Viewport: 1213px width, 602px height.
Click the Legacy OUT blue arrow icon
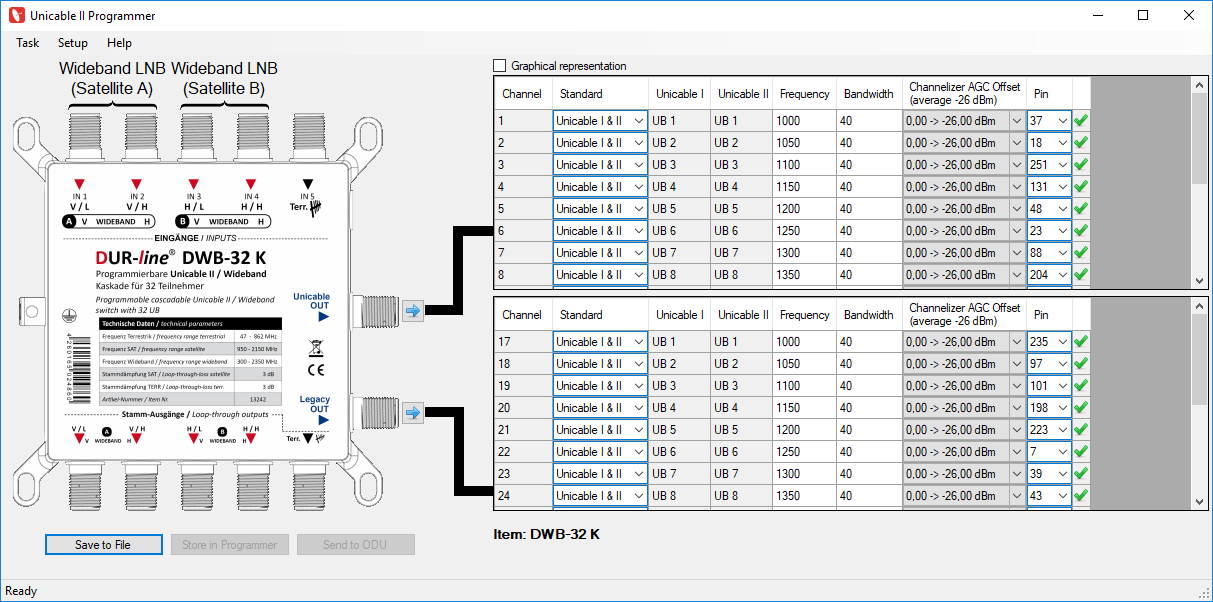pyautogui.click(x=413, y=412)
